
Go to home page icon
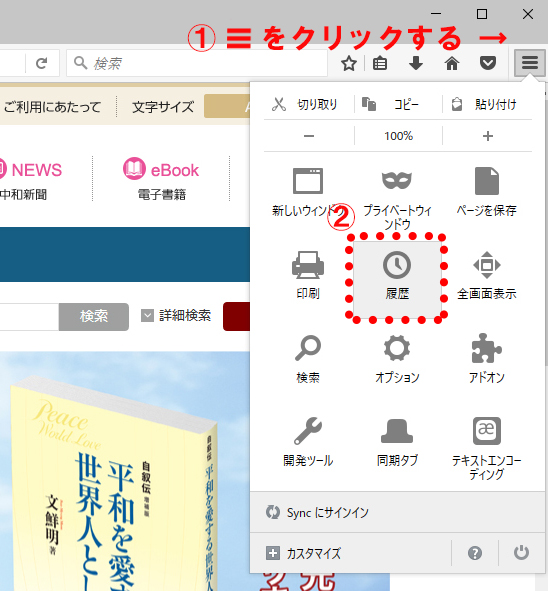452,63
